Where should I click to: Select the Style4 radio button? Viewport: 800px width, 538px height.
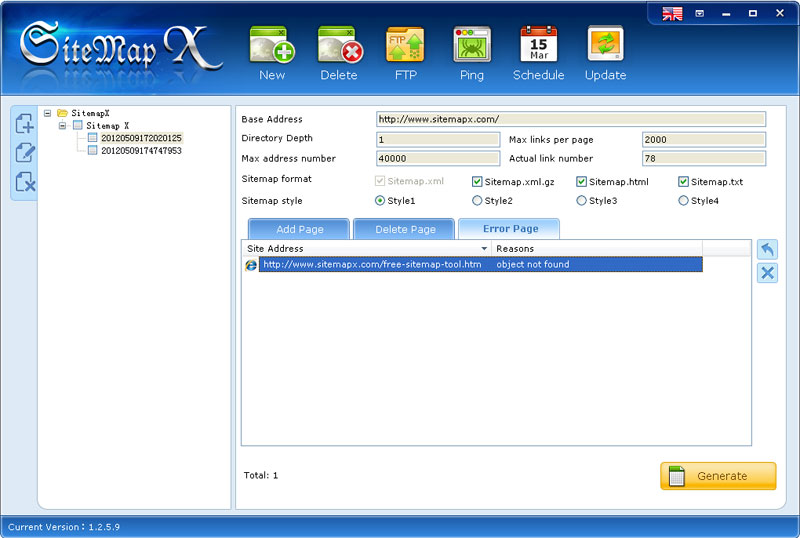683,201
